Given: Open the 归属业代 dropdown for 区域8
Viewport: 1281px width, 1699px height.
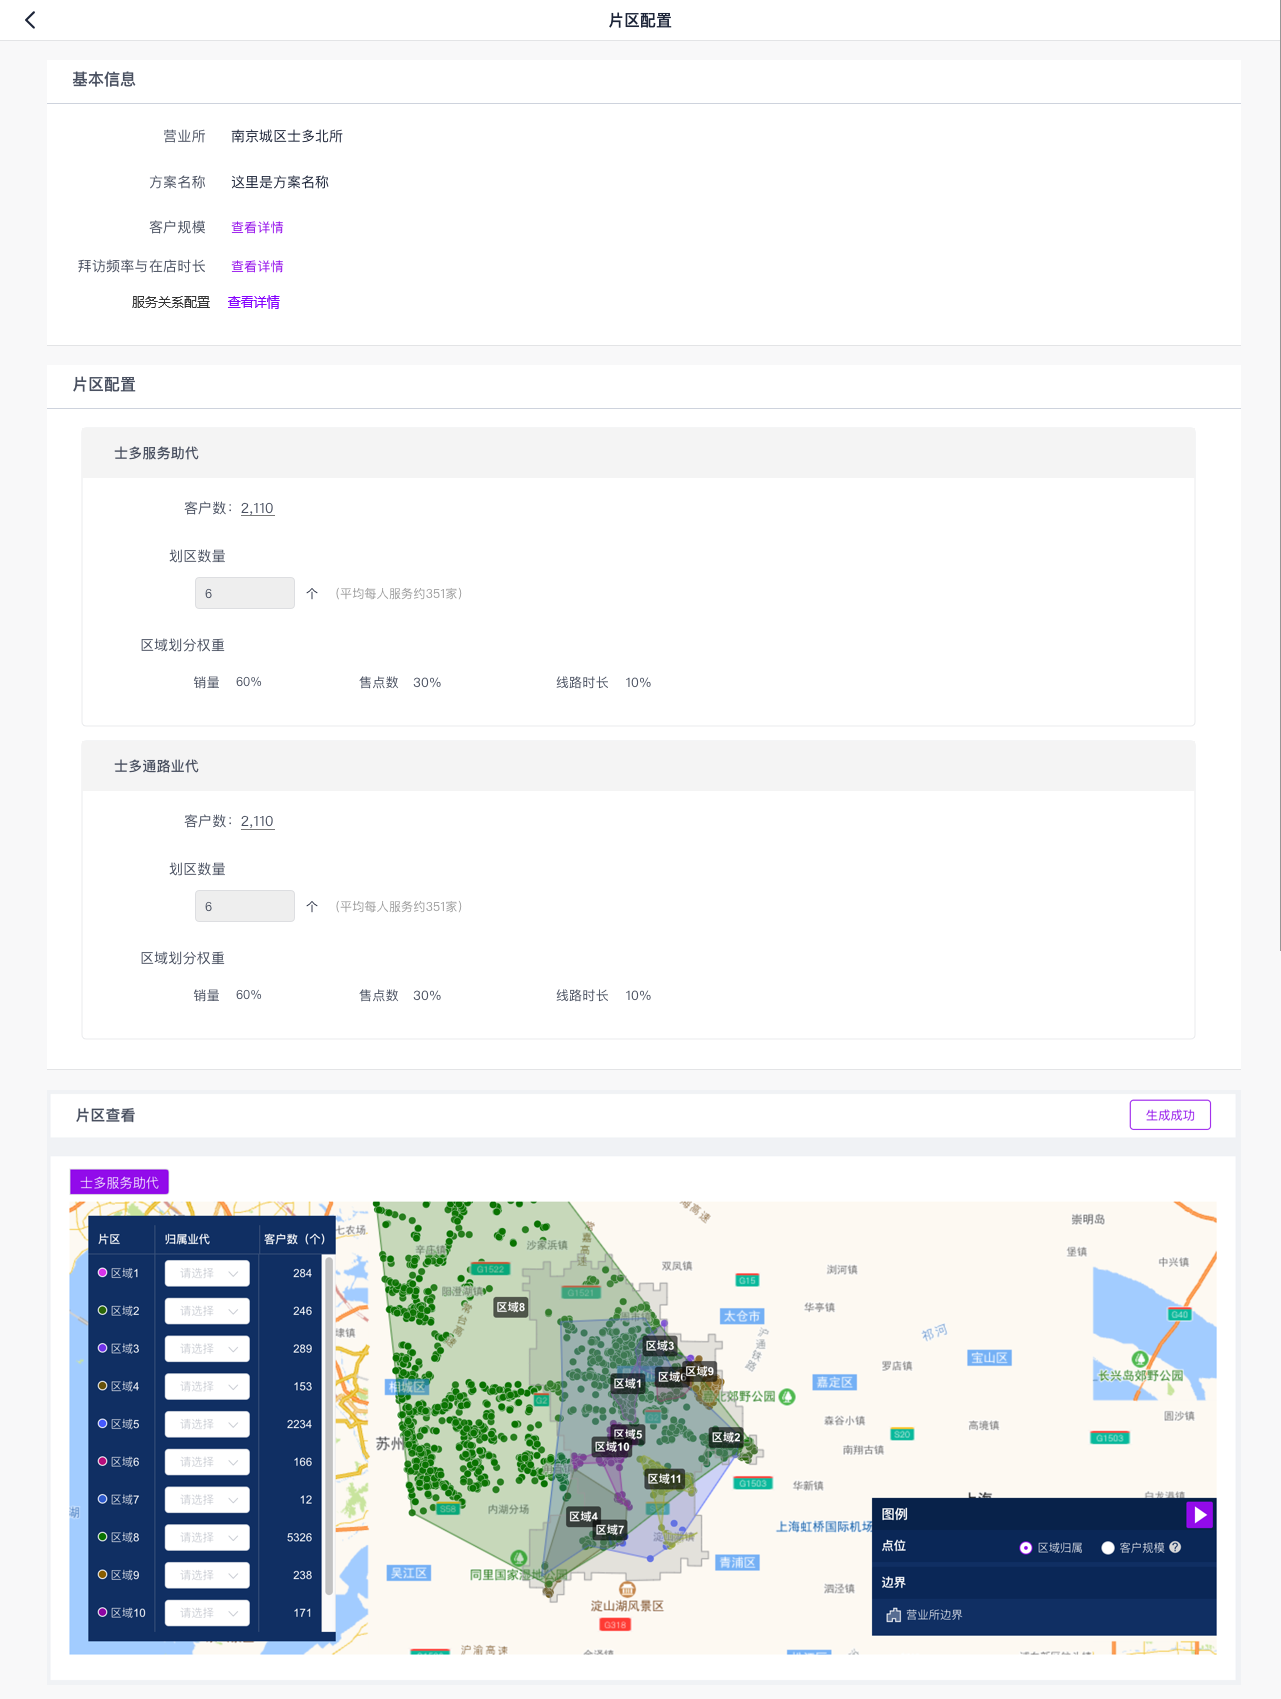Looking at the screenshot, I should pyautogui.click(x=207, y=1538).
